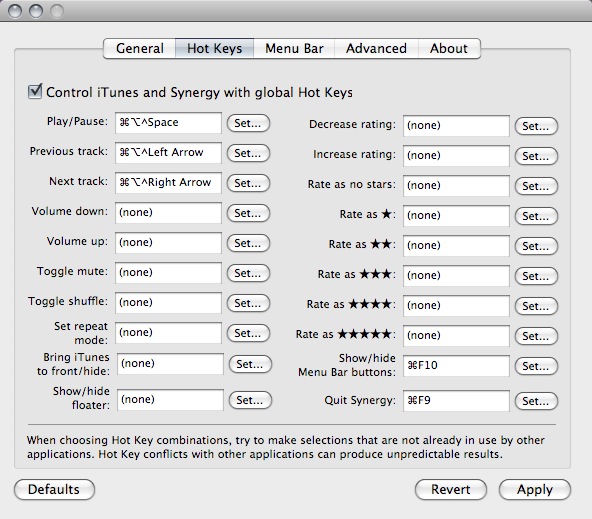The height and width of the screenshot is (519, 592).
Task: Restore settings with the Defaults button
Action: click(54, 490)
